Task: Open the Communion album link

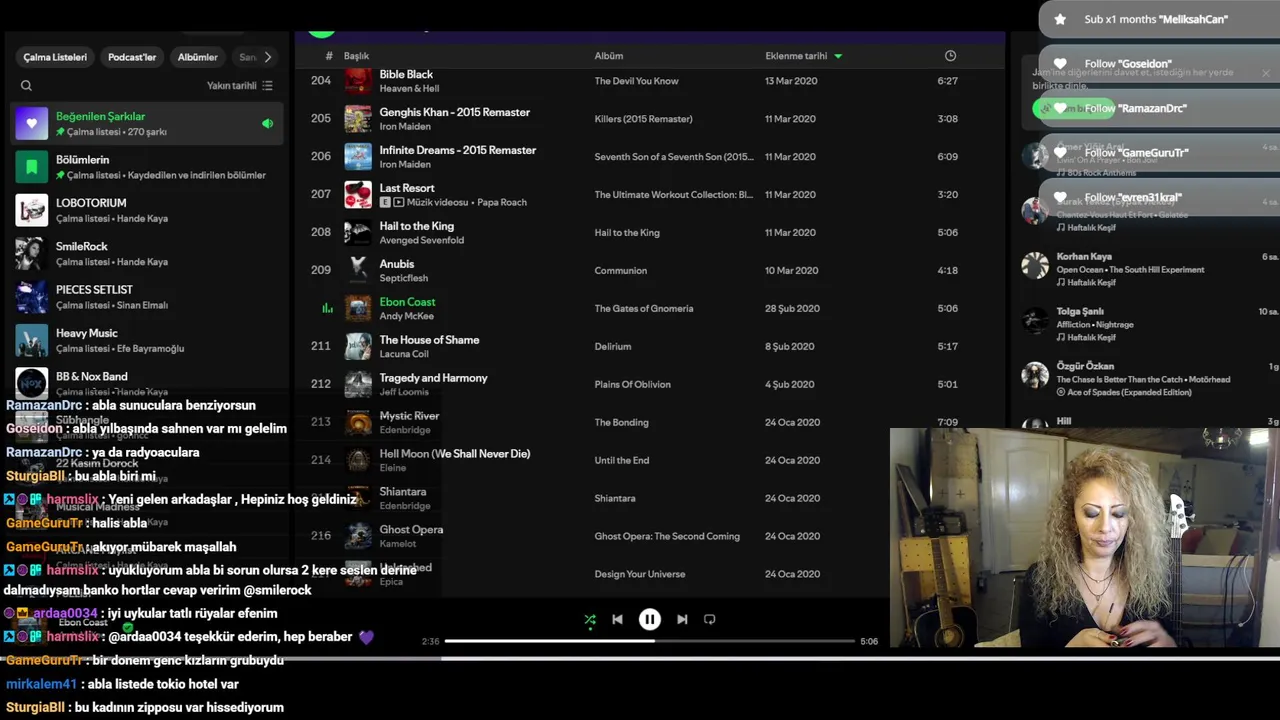Action: [x=621, y=271]
